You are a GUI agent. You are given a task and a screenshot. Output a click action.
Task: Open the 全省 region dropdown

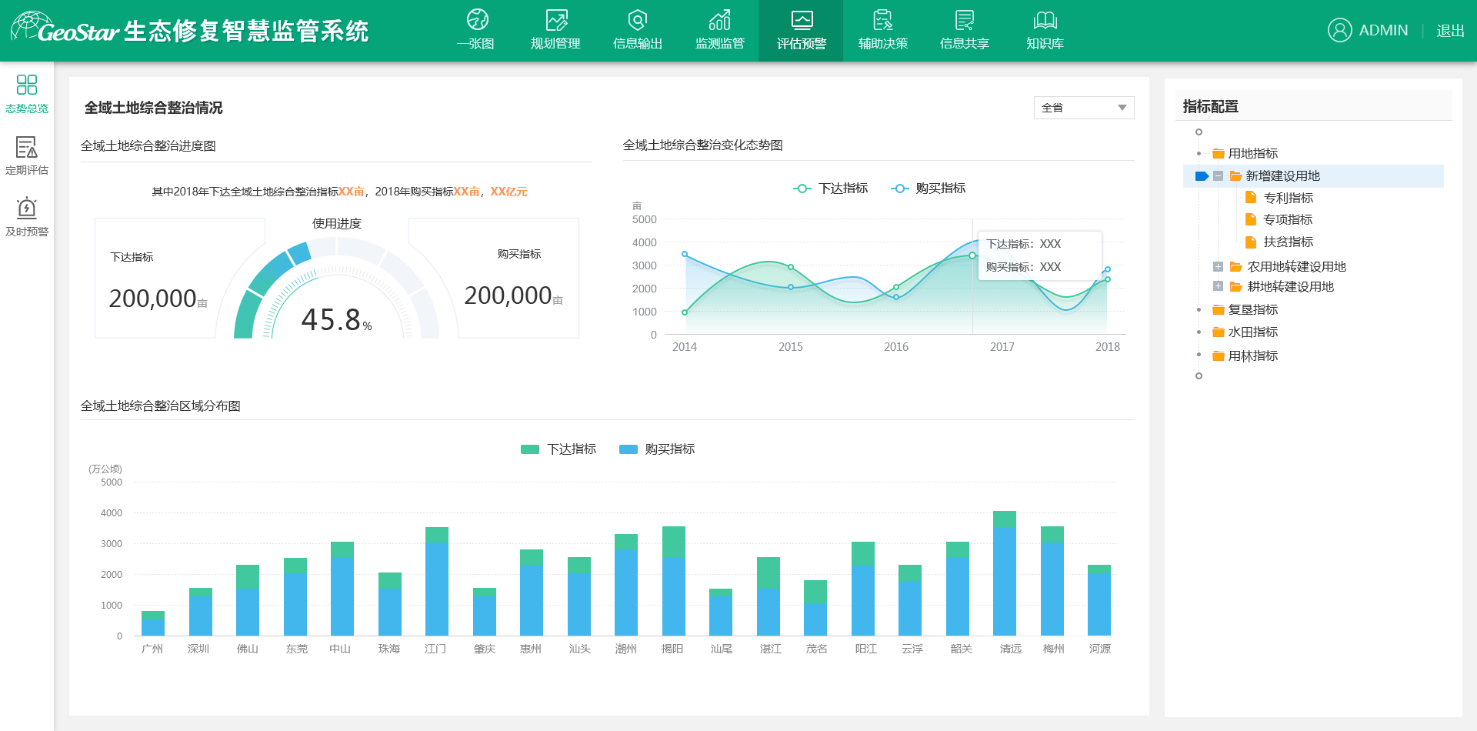1084,107
